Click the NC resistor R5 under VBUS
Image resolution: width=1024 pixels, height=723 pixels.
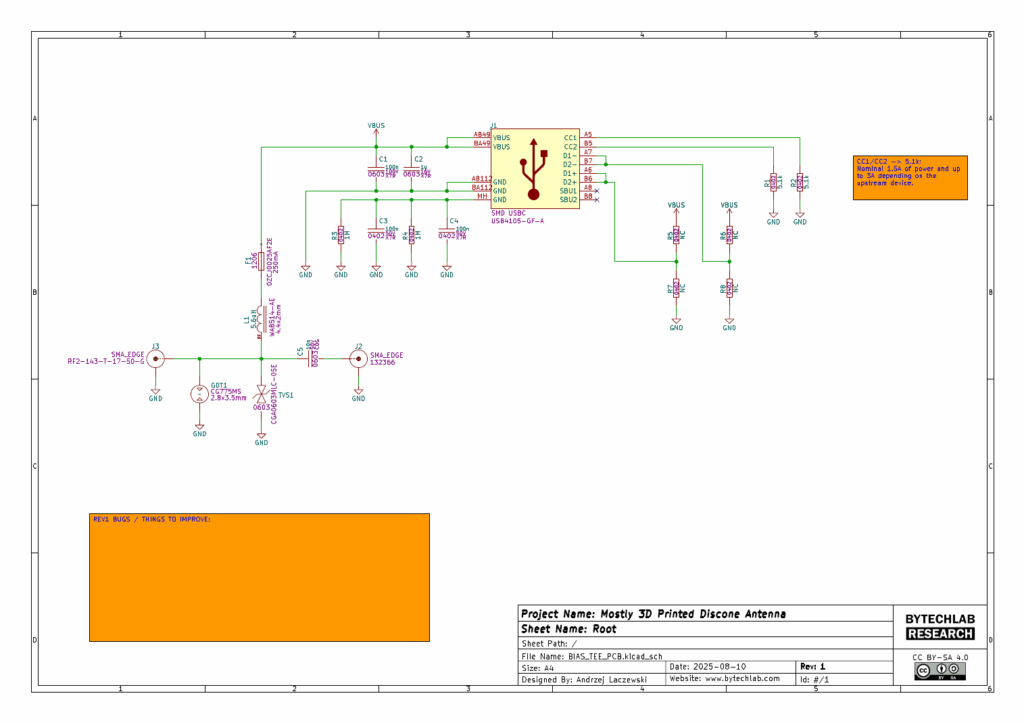pos(676,237)
